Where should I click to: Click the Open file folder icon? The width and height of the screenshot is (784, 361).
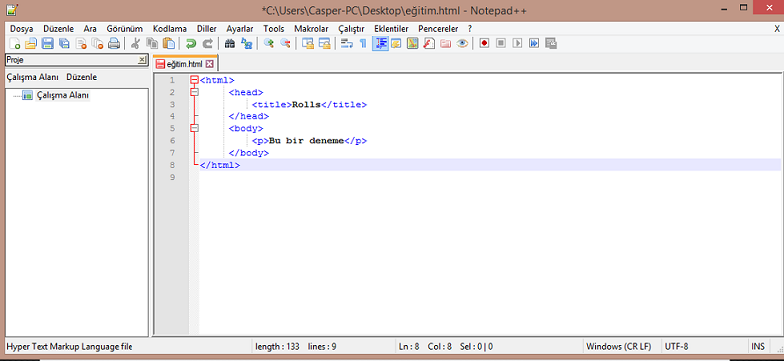click(x=31, y=44)
